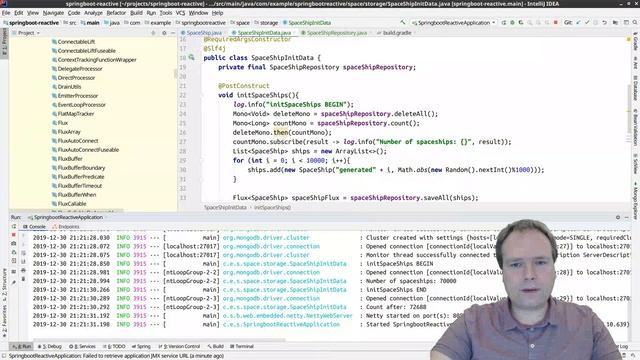Open the Version Control tool window
Screen dimensions: 640x360
pos(179,347)
